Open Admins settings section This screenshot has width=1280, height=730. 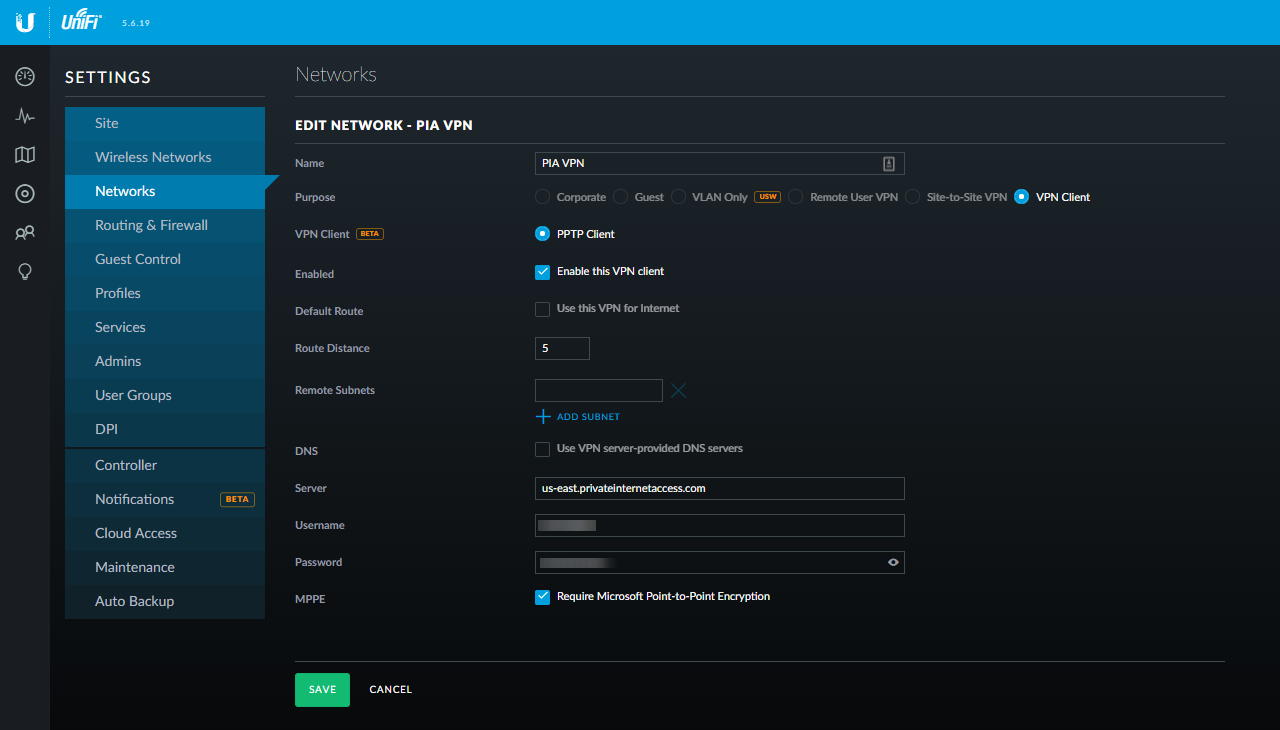point(165,361)
